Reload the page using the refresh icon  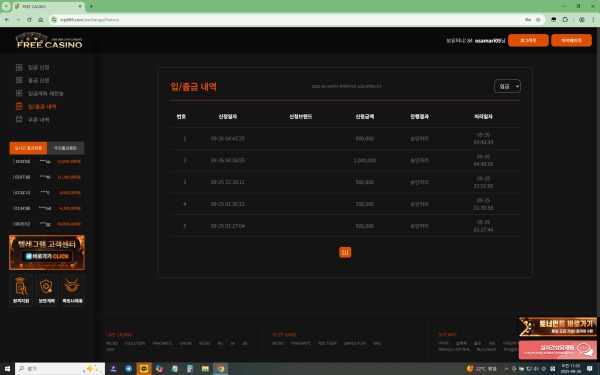29,20
